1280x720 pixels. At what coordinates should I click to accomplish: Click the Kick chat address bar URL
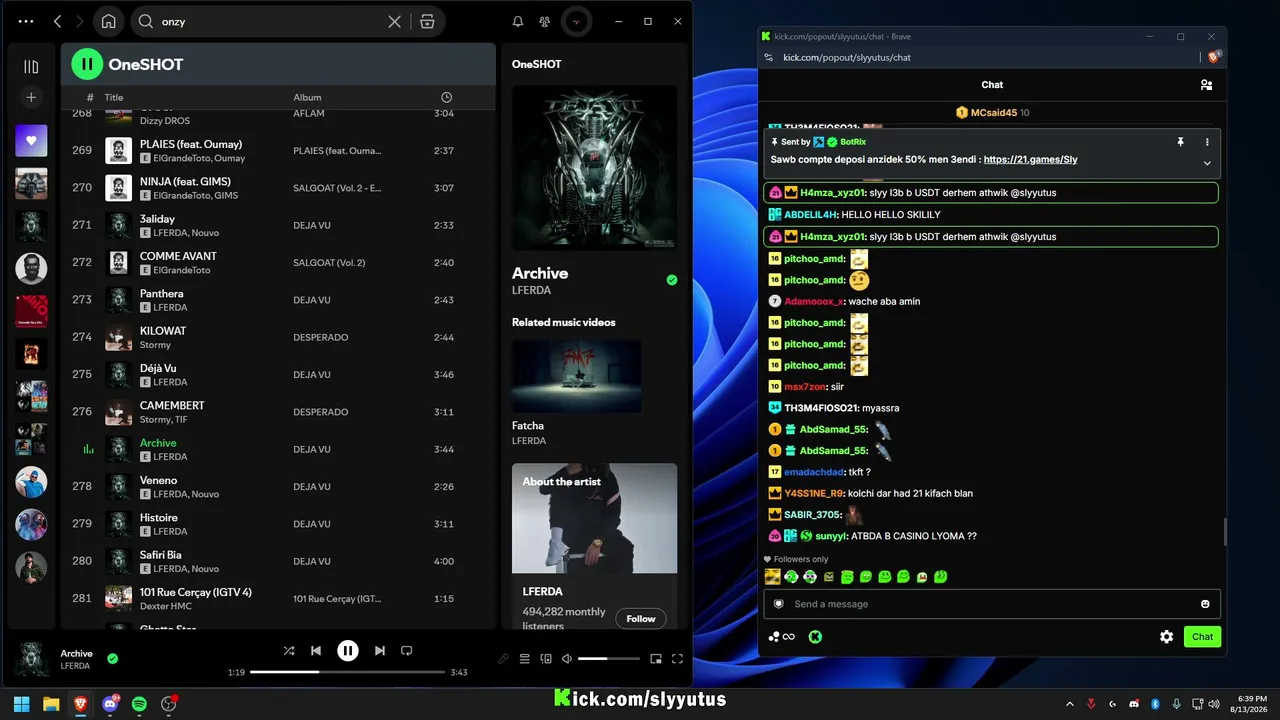[x=847, y=57]
